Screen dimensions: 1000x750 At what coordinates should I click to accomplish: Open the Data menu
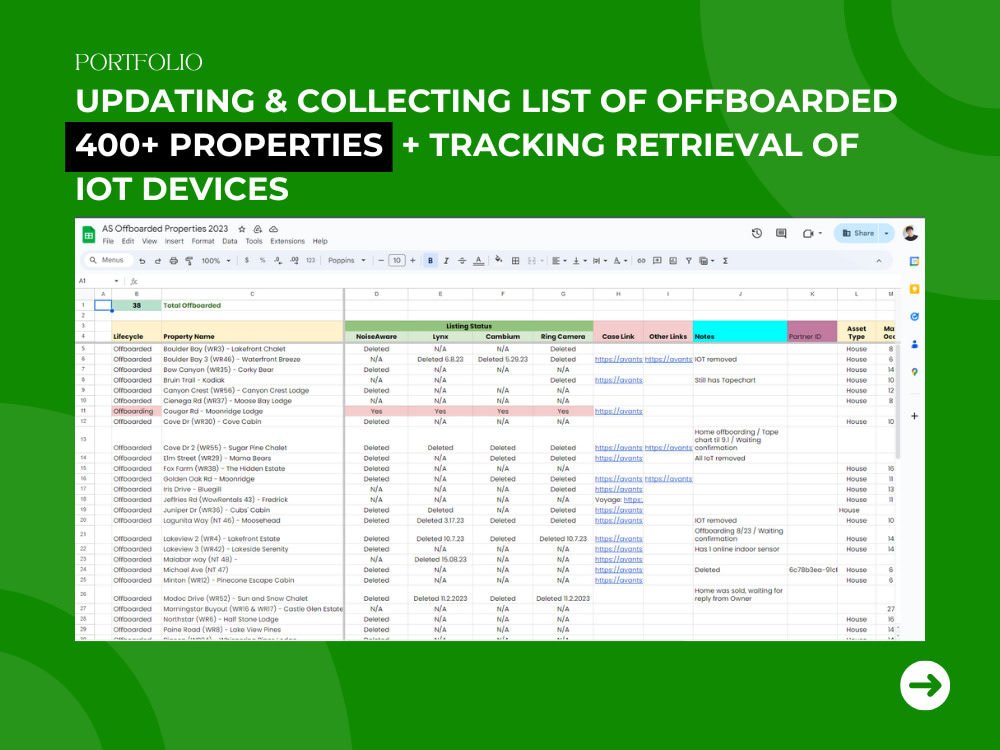(x=230, y=242)
